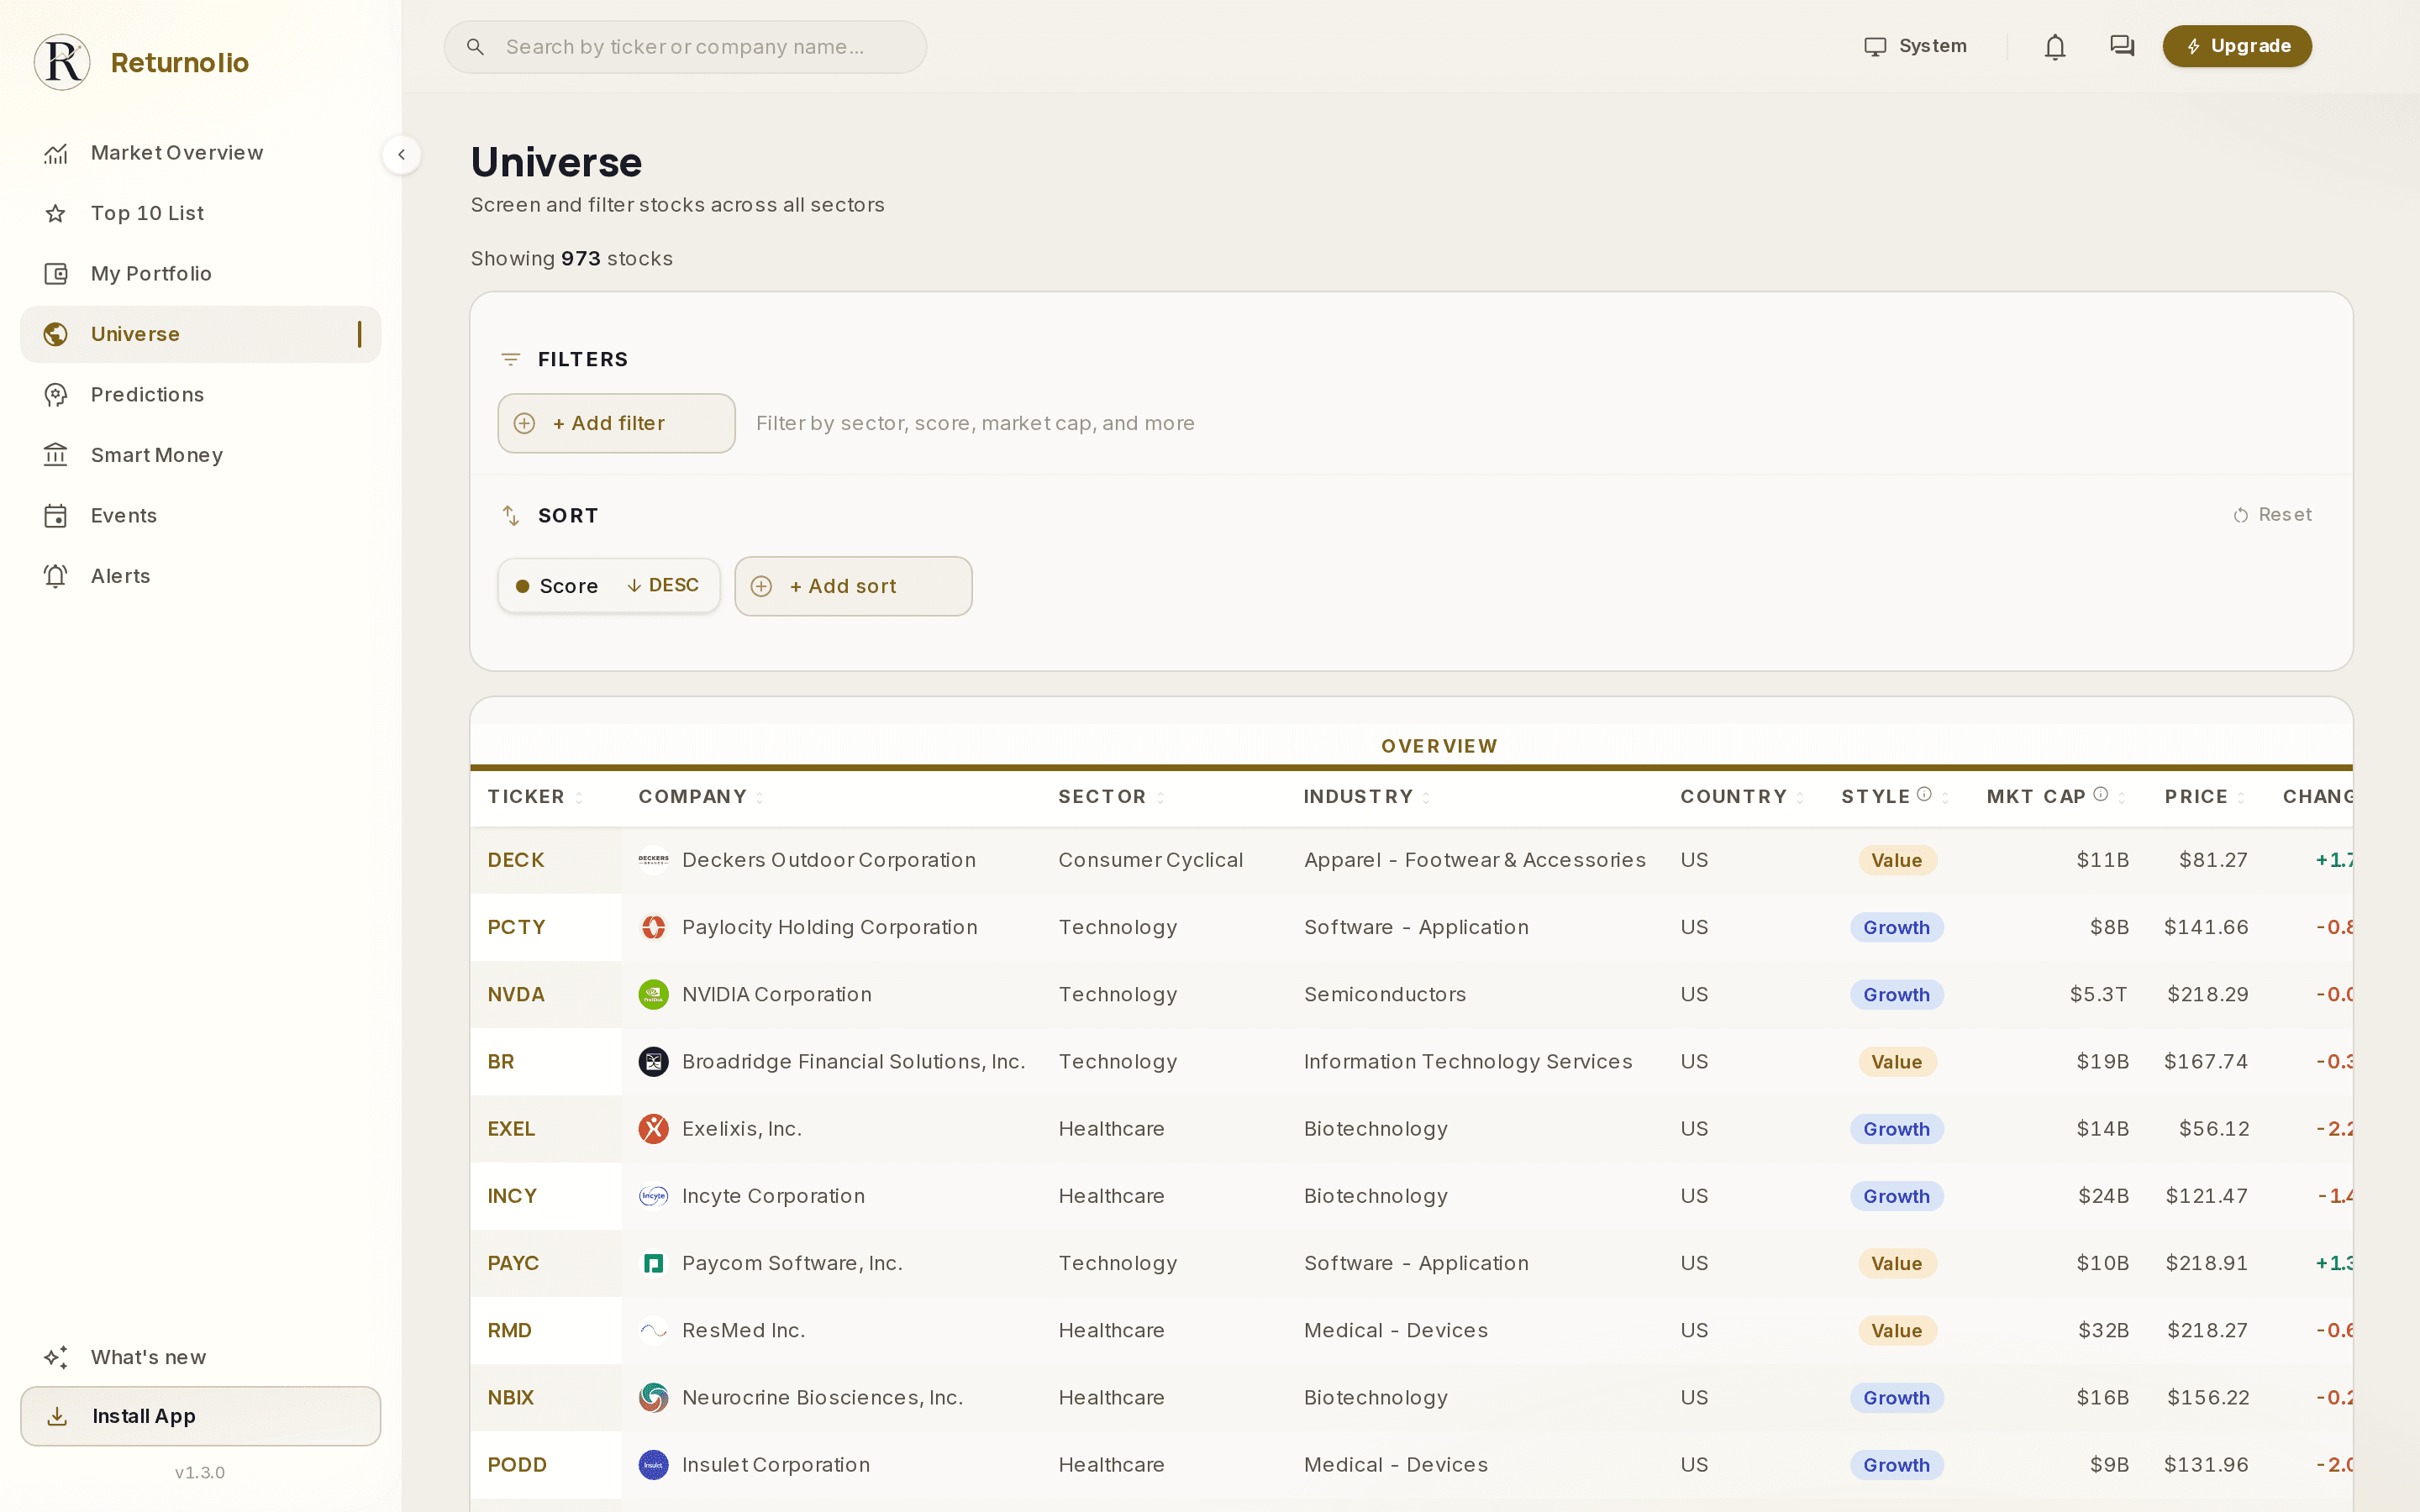Click the NVIDIA Corporation logo
2420x1512 pixels.
click(653, 994)
